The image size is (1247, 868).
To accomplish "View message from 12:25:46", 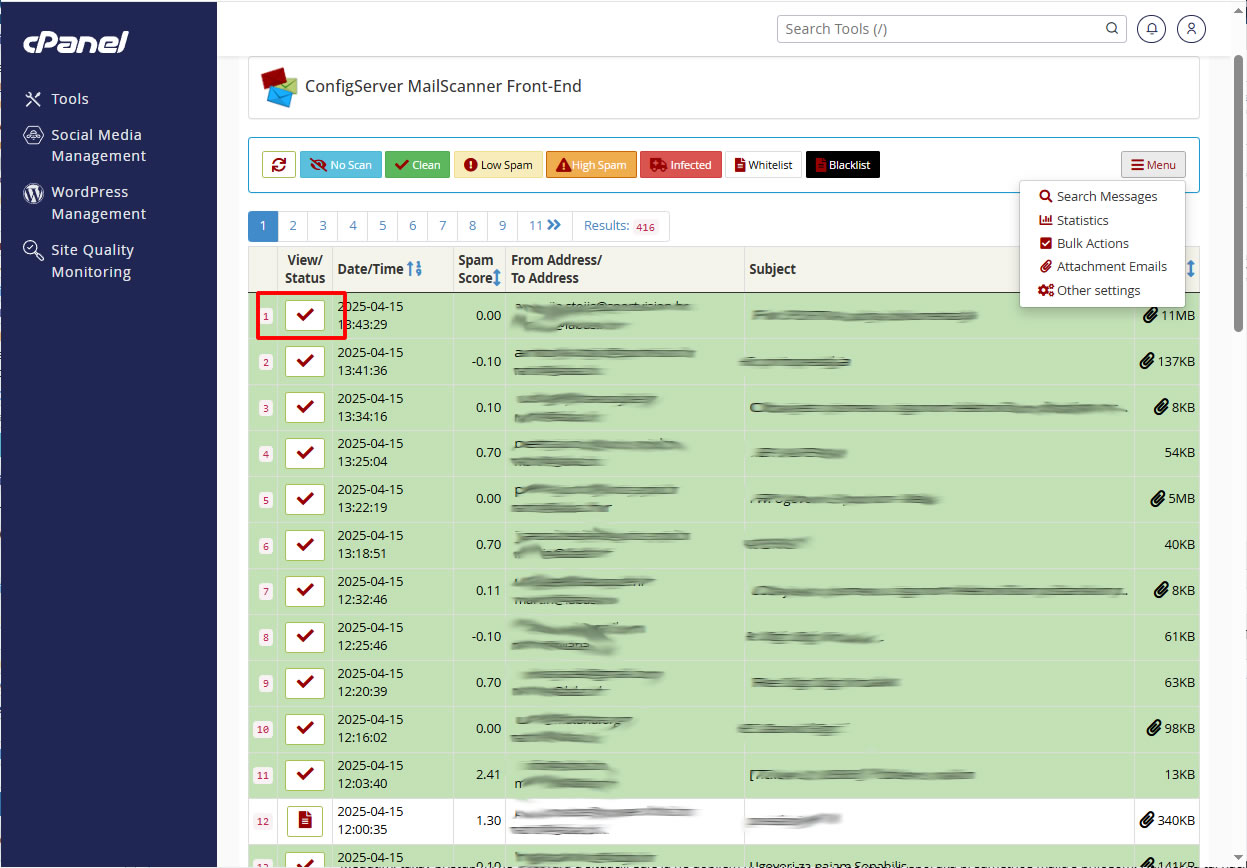I will tap(305, 637).
